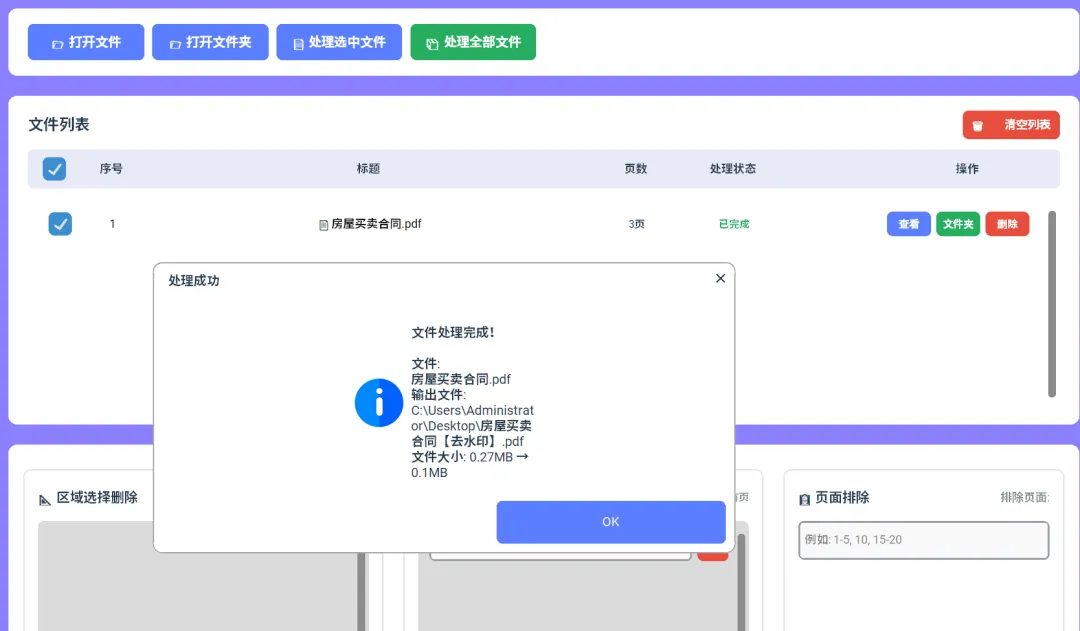Click the 处理成功 dialog title
The image size is (1080, 631).
[x=194, y=280]
